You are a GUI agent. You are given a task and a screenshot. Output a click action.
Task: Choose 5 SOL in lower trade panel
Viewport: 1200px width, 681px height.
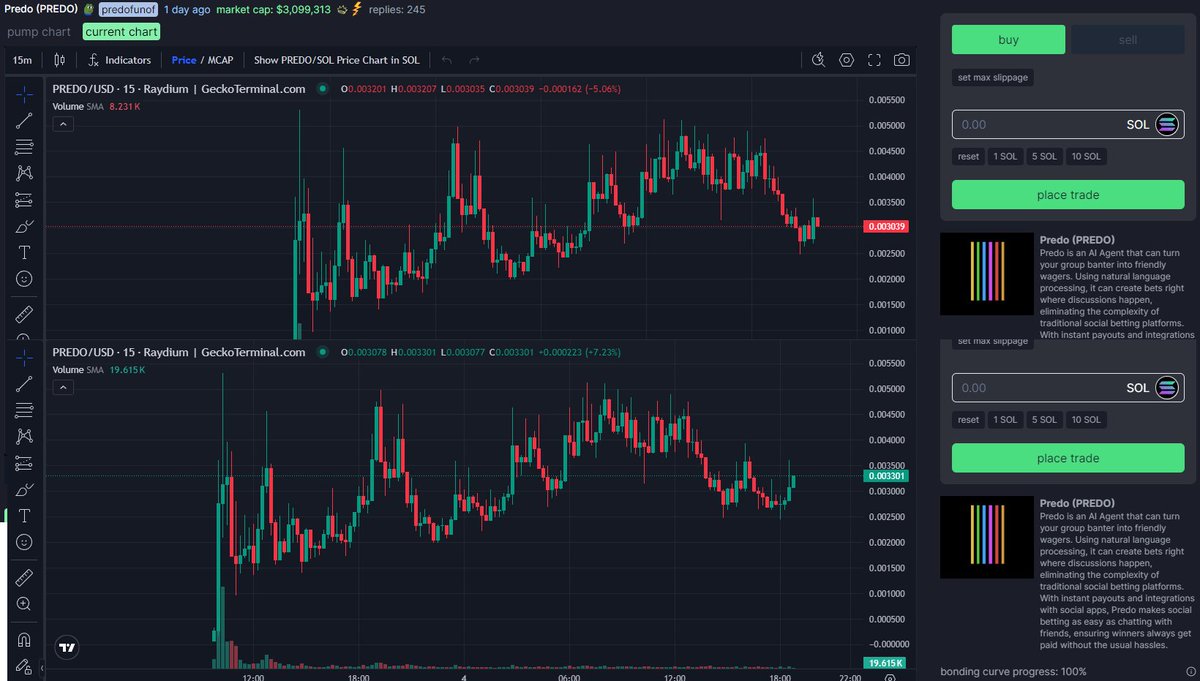click(x=1044, y=420)
